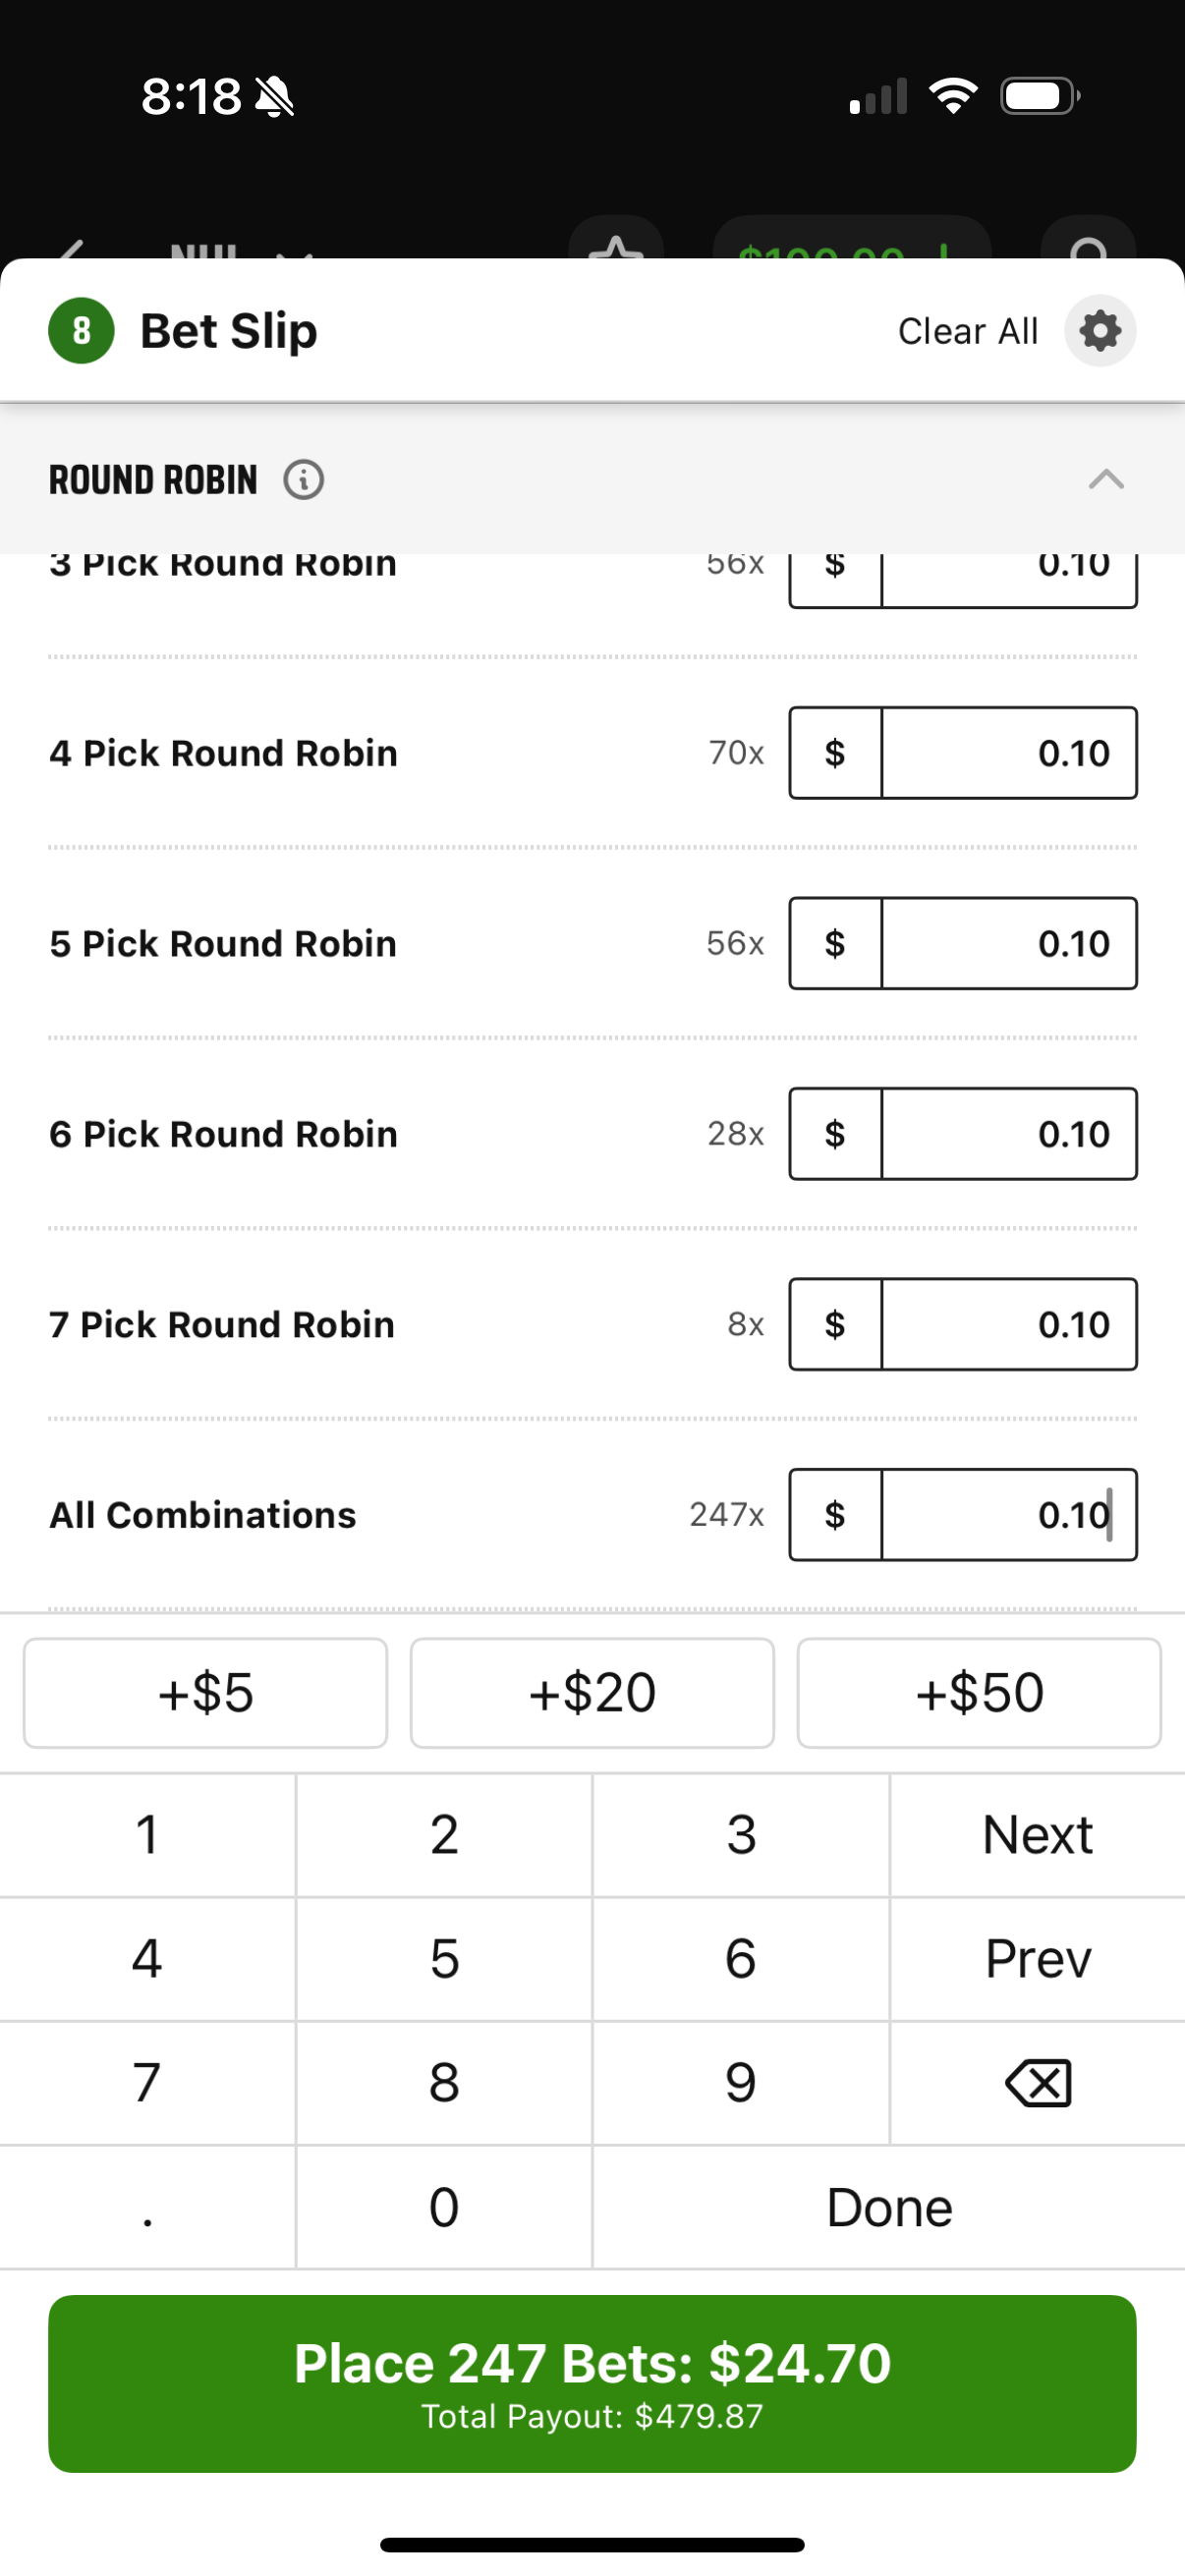Place 247 Bets for $24.70
Image resolution: width=1185 pixels, height=2576 pixels.
point(592,2383)
